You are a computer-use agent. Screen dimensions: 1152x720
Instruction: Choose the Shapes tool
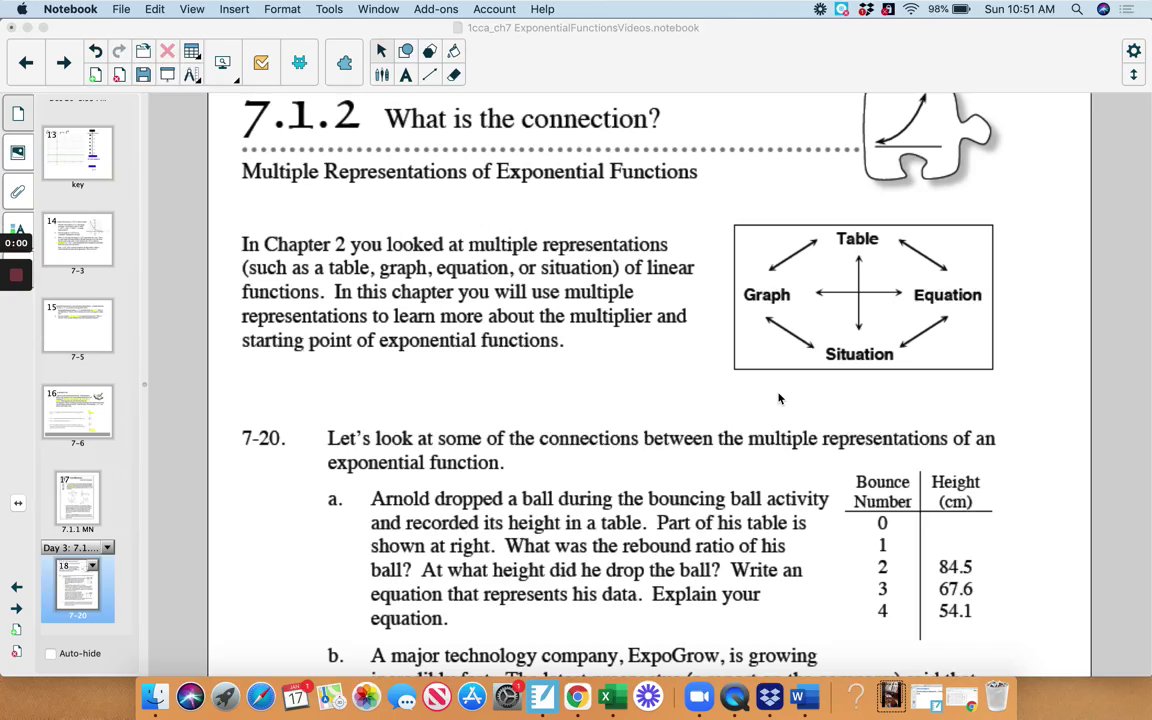pyautogui.click(x=406, y=51)
